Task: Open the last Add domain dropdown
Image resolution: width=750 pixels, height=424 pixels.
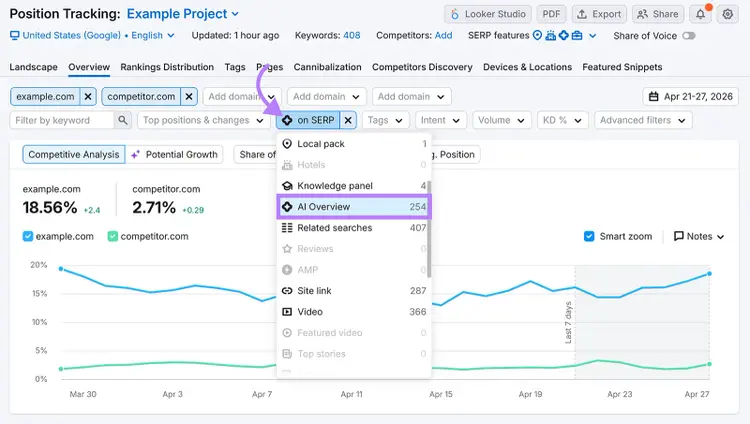Action: point(411,97)
